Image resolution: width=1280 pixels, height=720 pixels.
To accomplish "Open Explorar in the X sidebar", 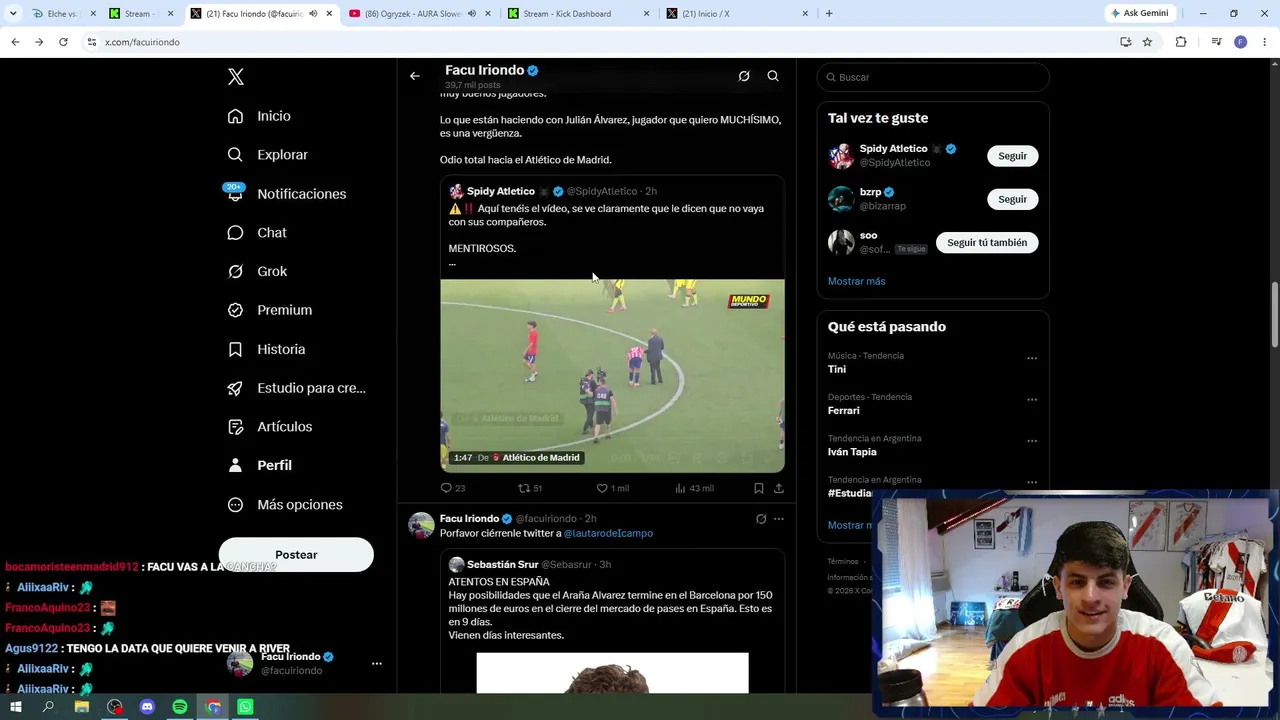I will (267, 155).
